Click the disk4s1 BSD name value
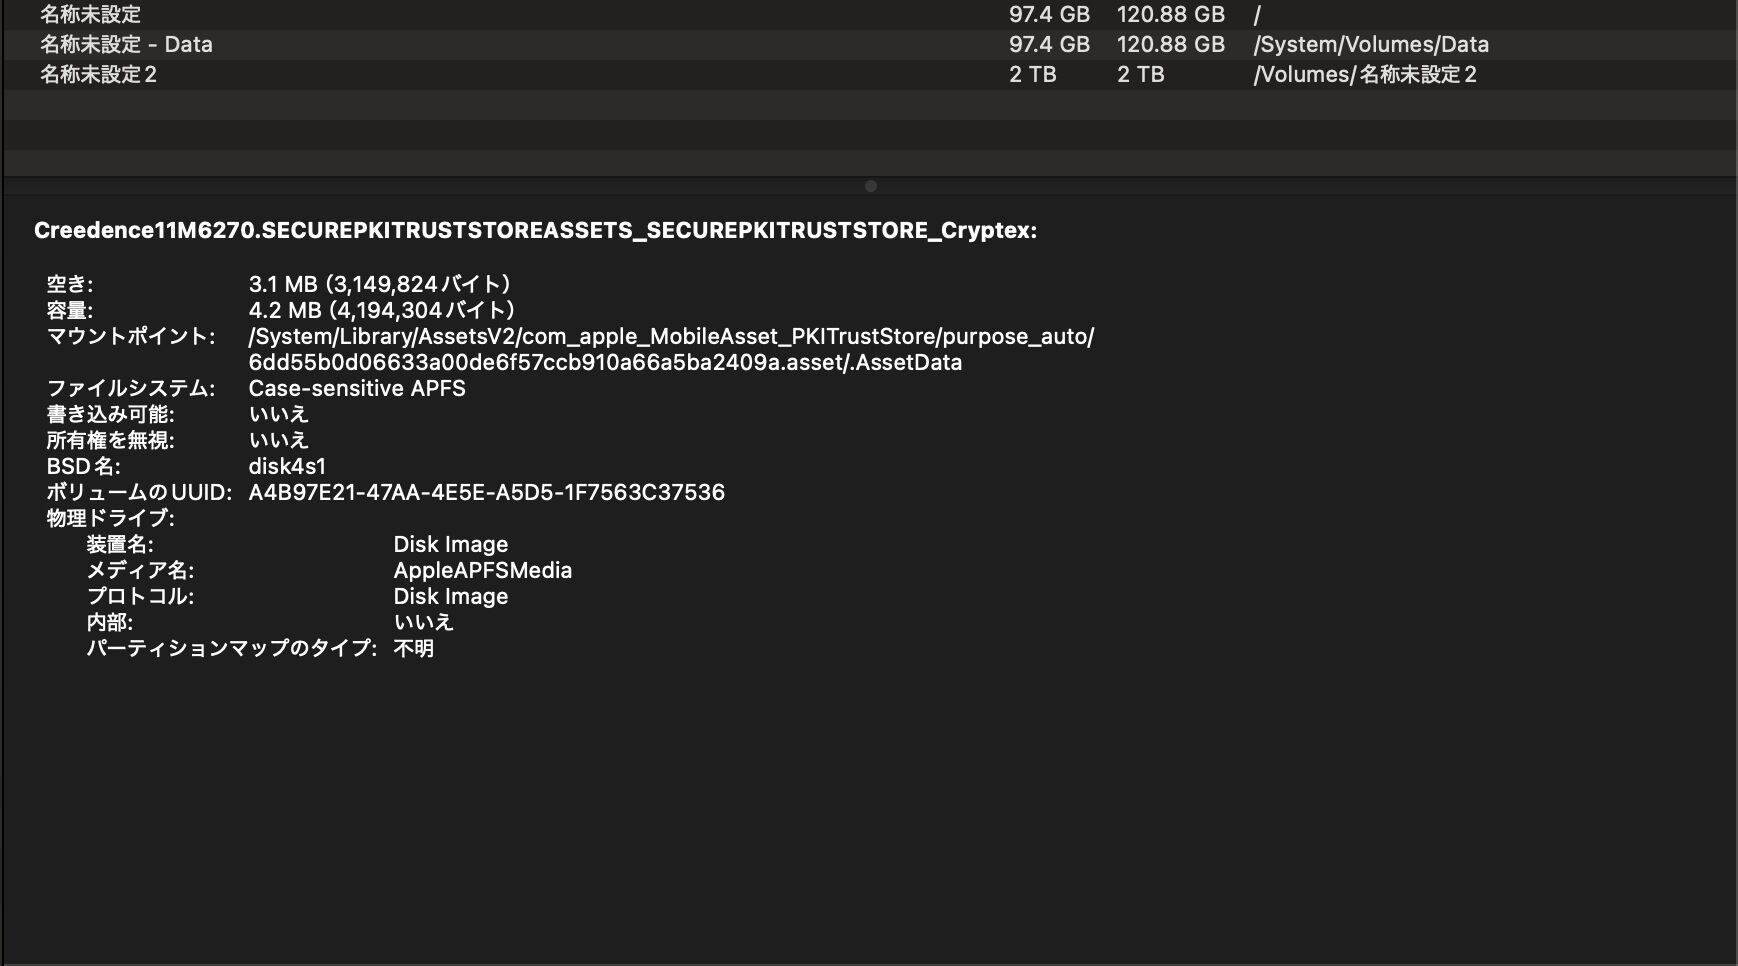 (x=287, y=466)
